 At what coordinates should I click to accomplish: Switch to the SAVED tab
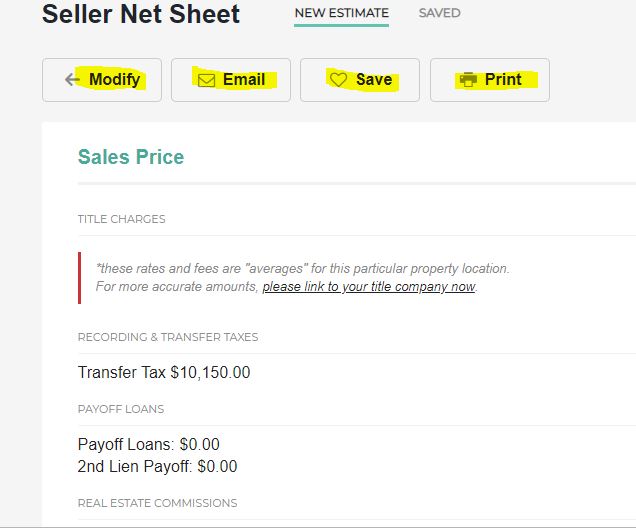click(x=439, y=13)
